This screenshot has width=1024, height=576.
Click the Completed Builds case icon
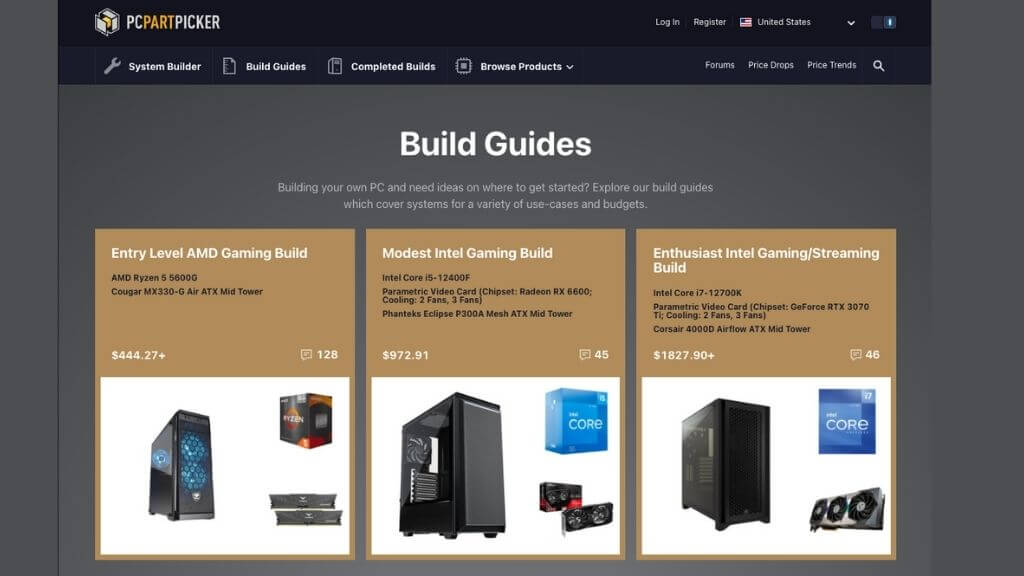[x=335, y=66]
